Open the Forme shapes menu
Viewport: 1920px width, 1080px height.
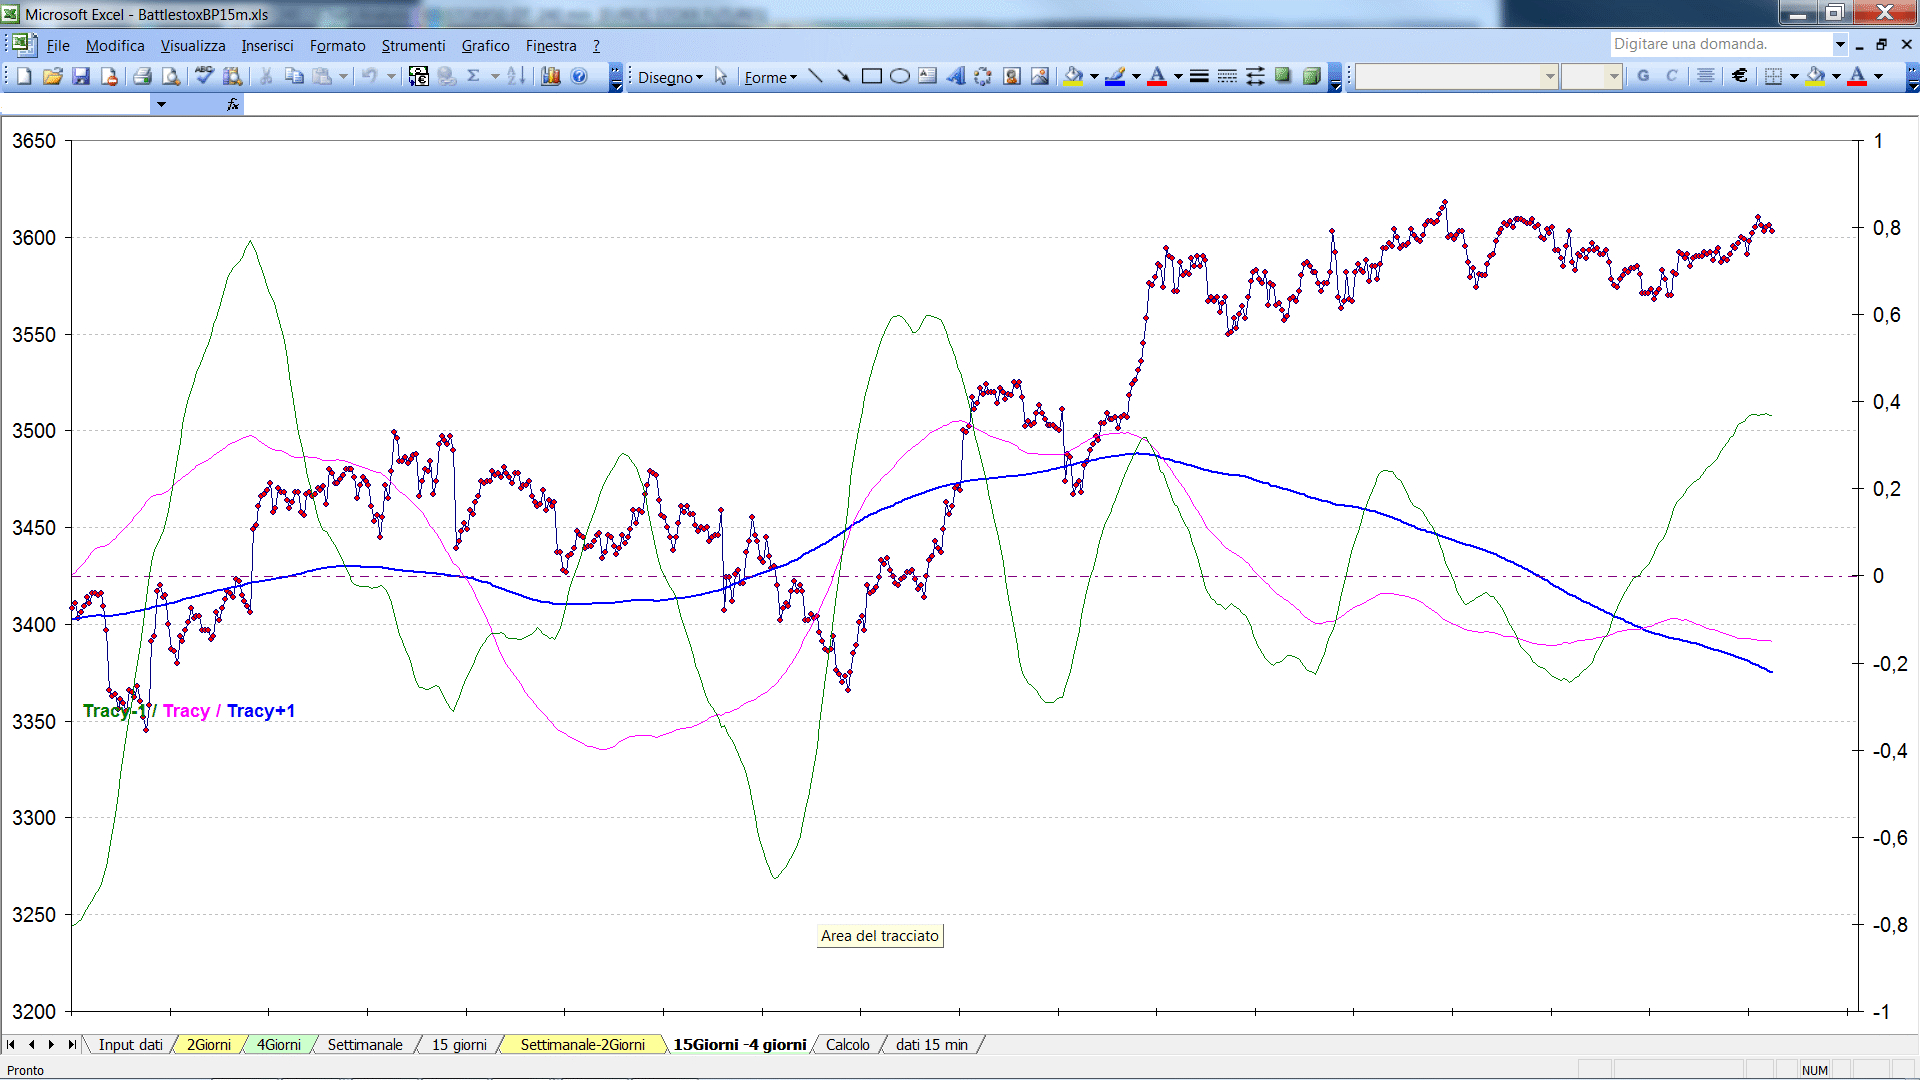(770, 77)
